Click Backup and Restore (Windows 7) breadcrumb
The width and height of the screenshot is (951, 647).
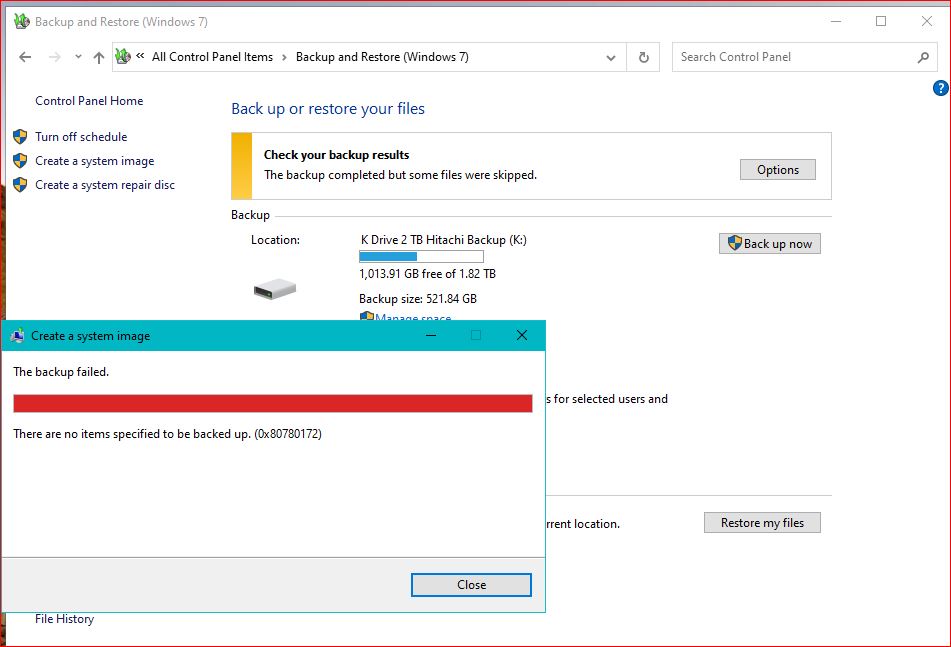(x=382, y=57)
